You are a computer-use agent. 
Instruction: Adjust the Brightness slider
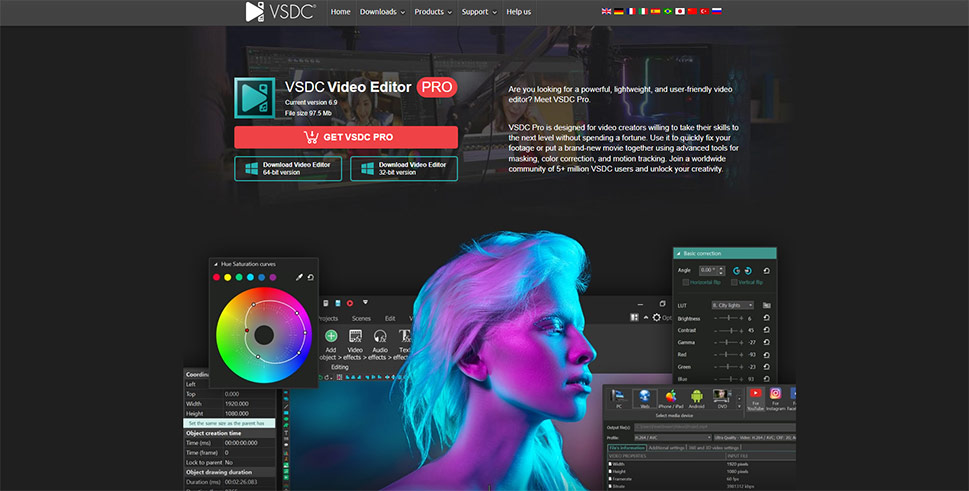tap(729, 318)
